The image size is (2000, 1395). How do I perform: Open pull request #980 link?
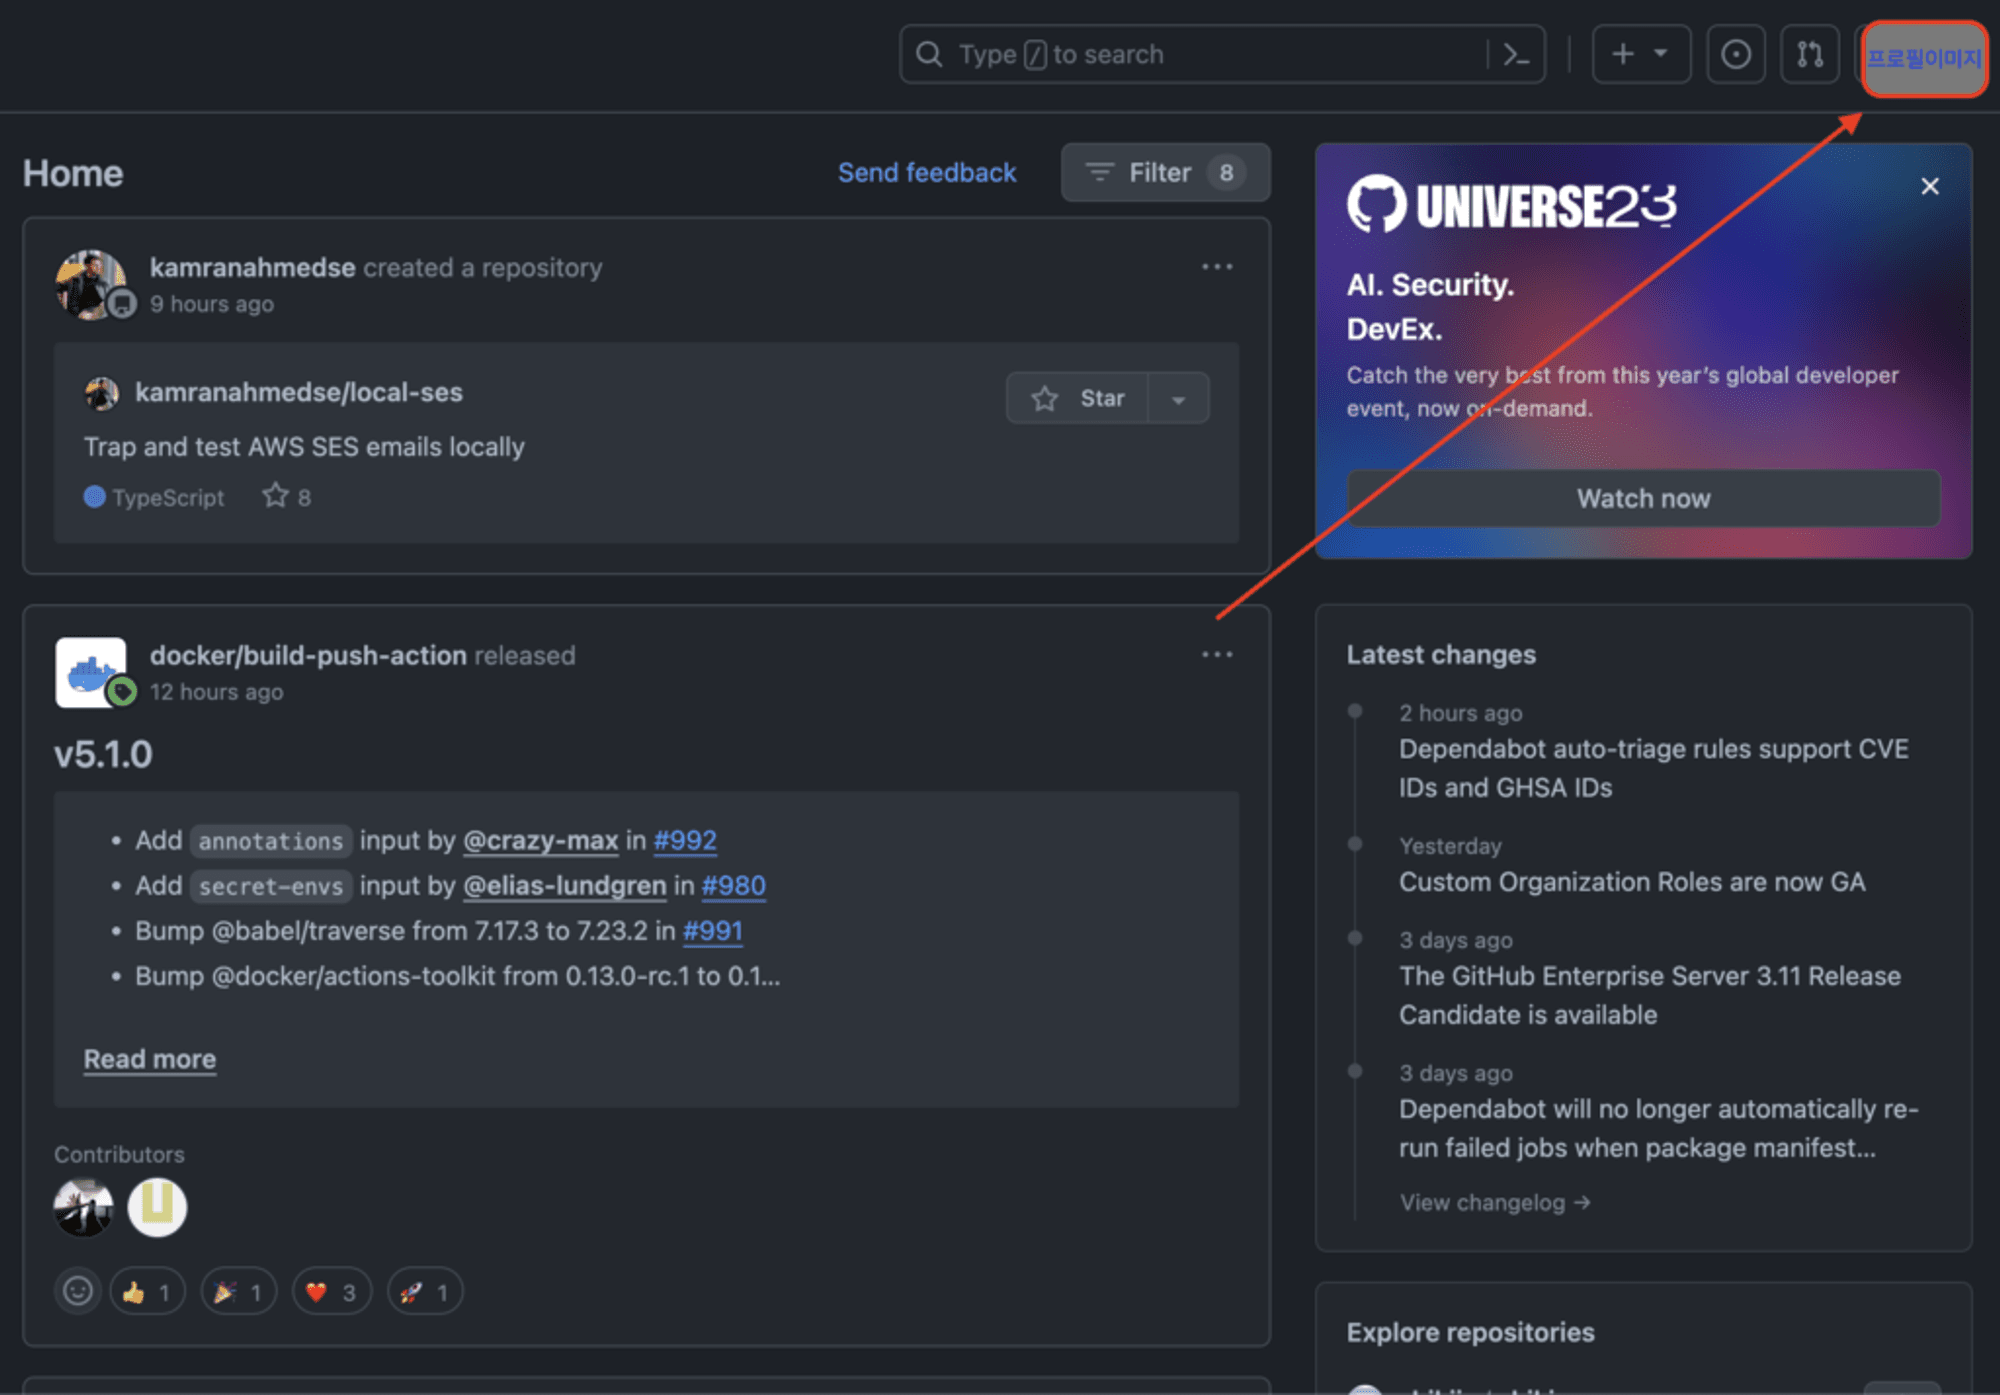[x=733, y=885]
